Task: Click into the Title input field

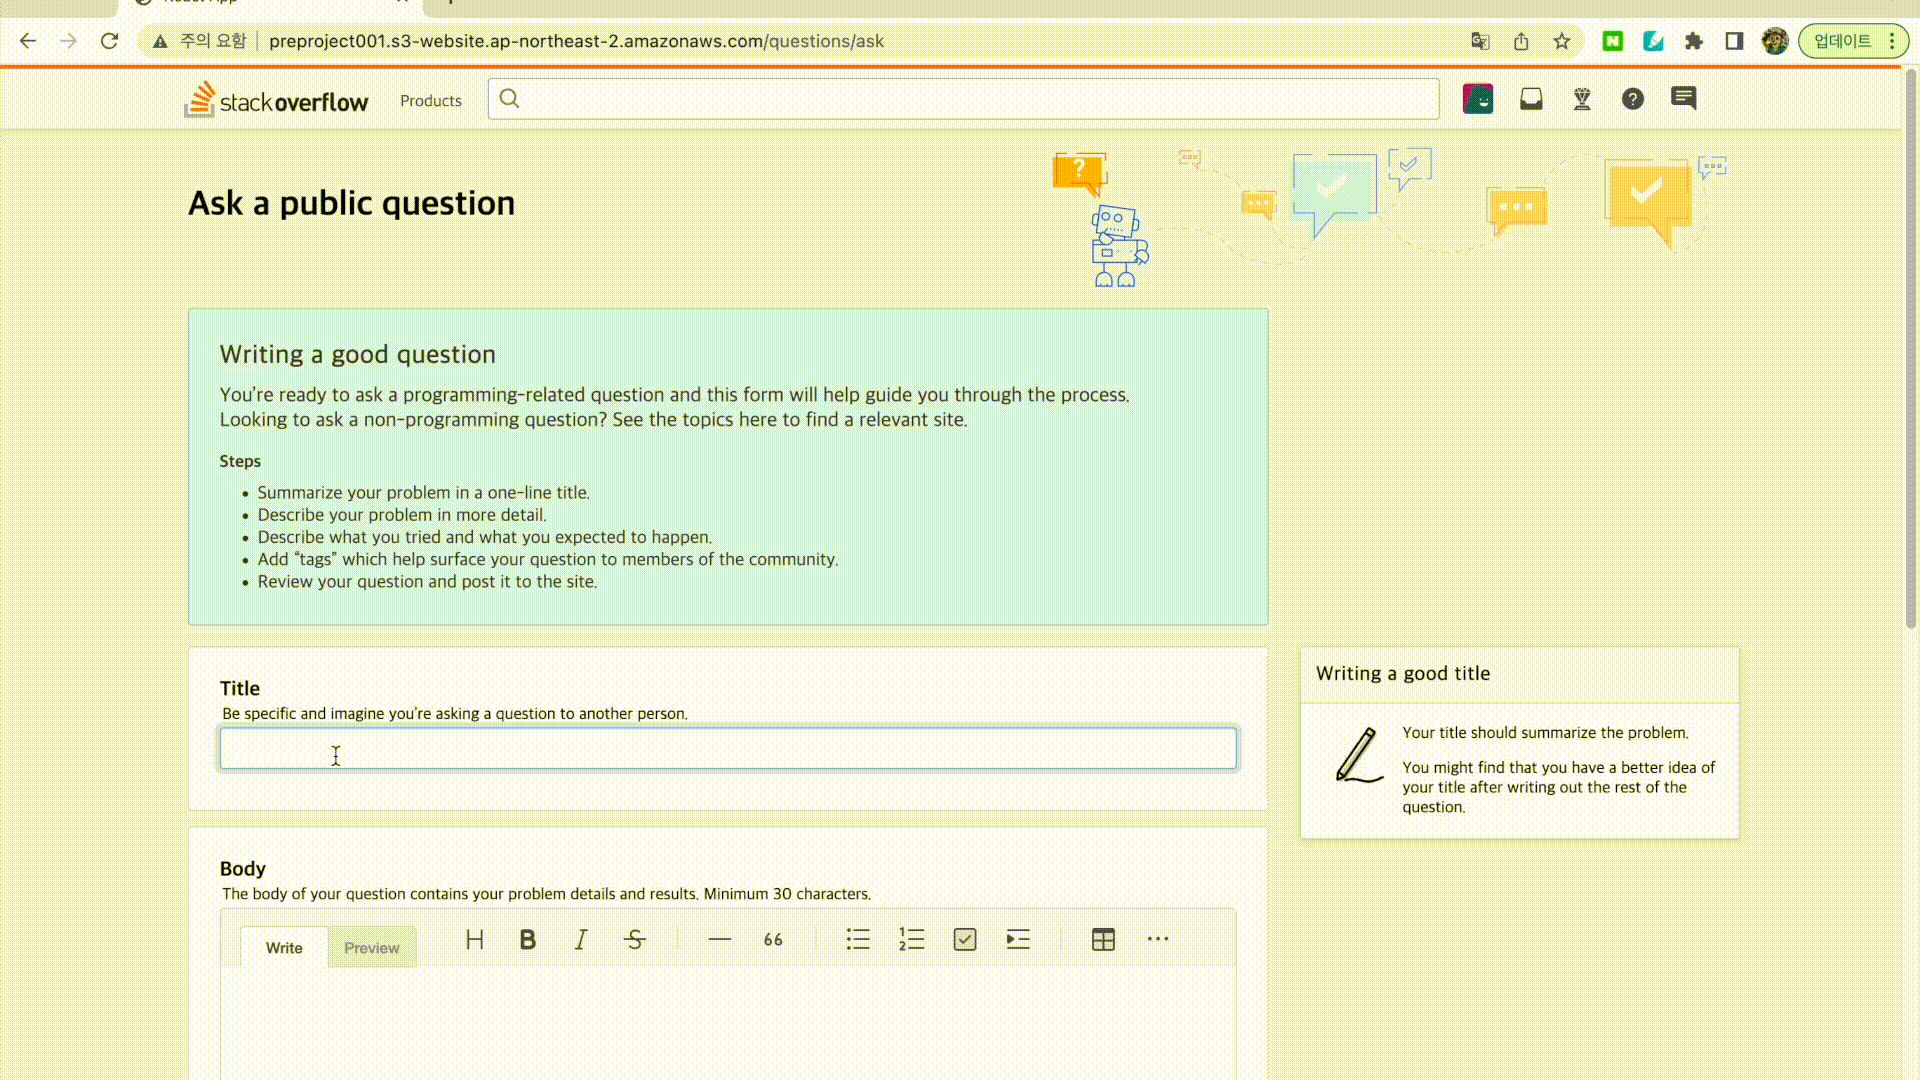Action: coord(728,748)
